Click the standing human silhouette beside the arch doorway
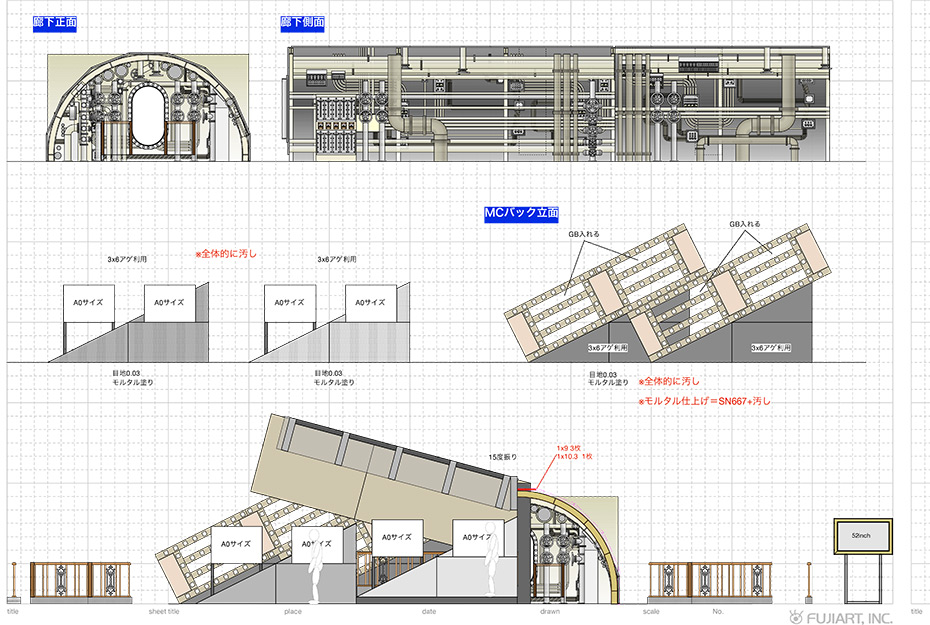 point(491,566)
